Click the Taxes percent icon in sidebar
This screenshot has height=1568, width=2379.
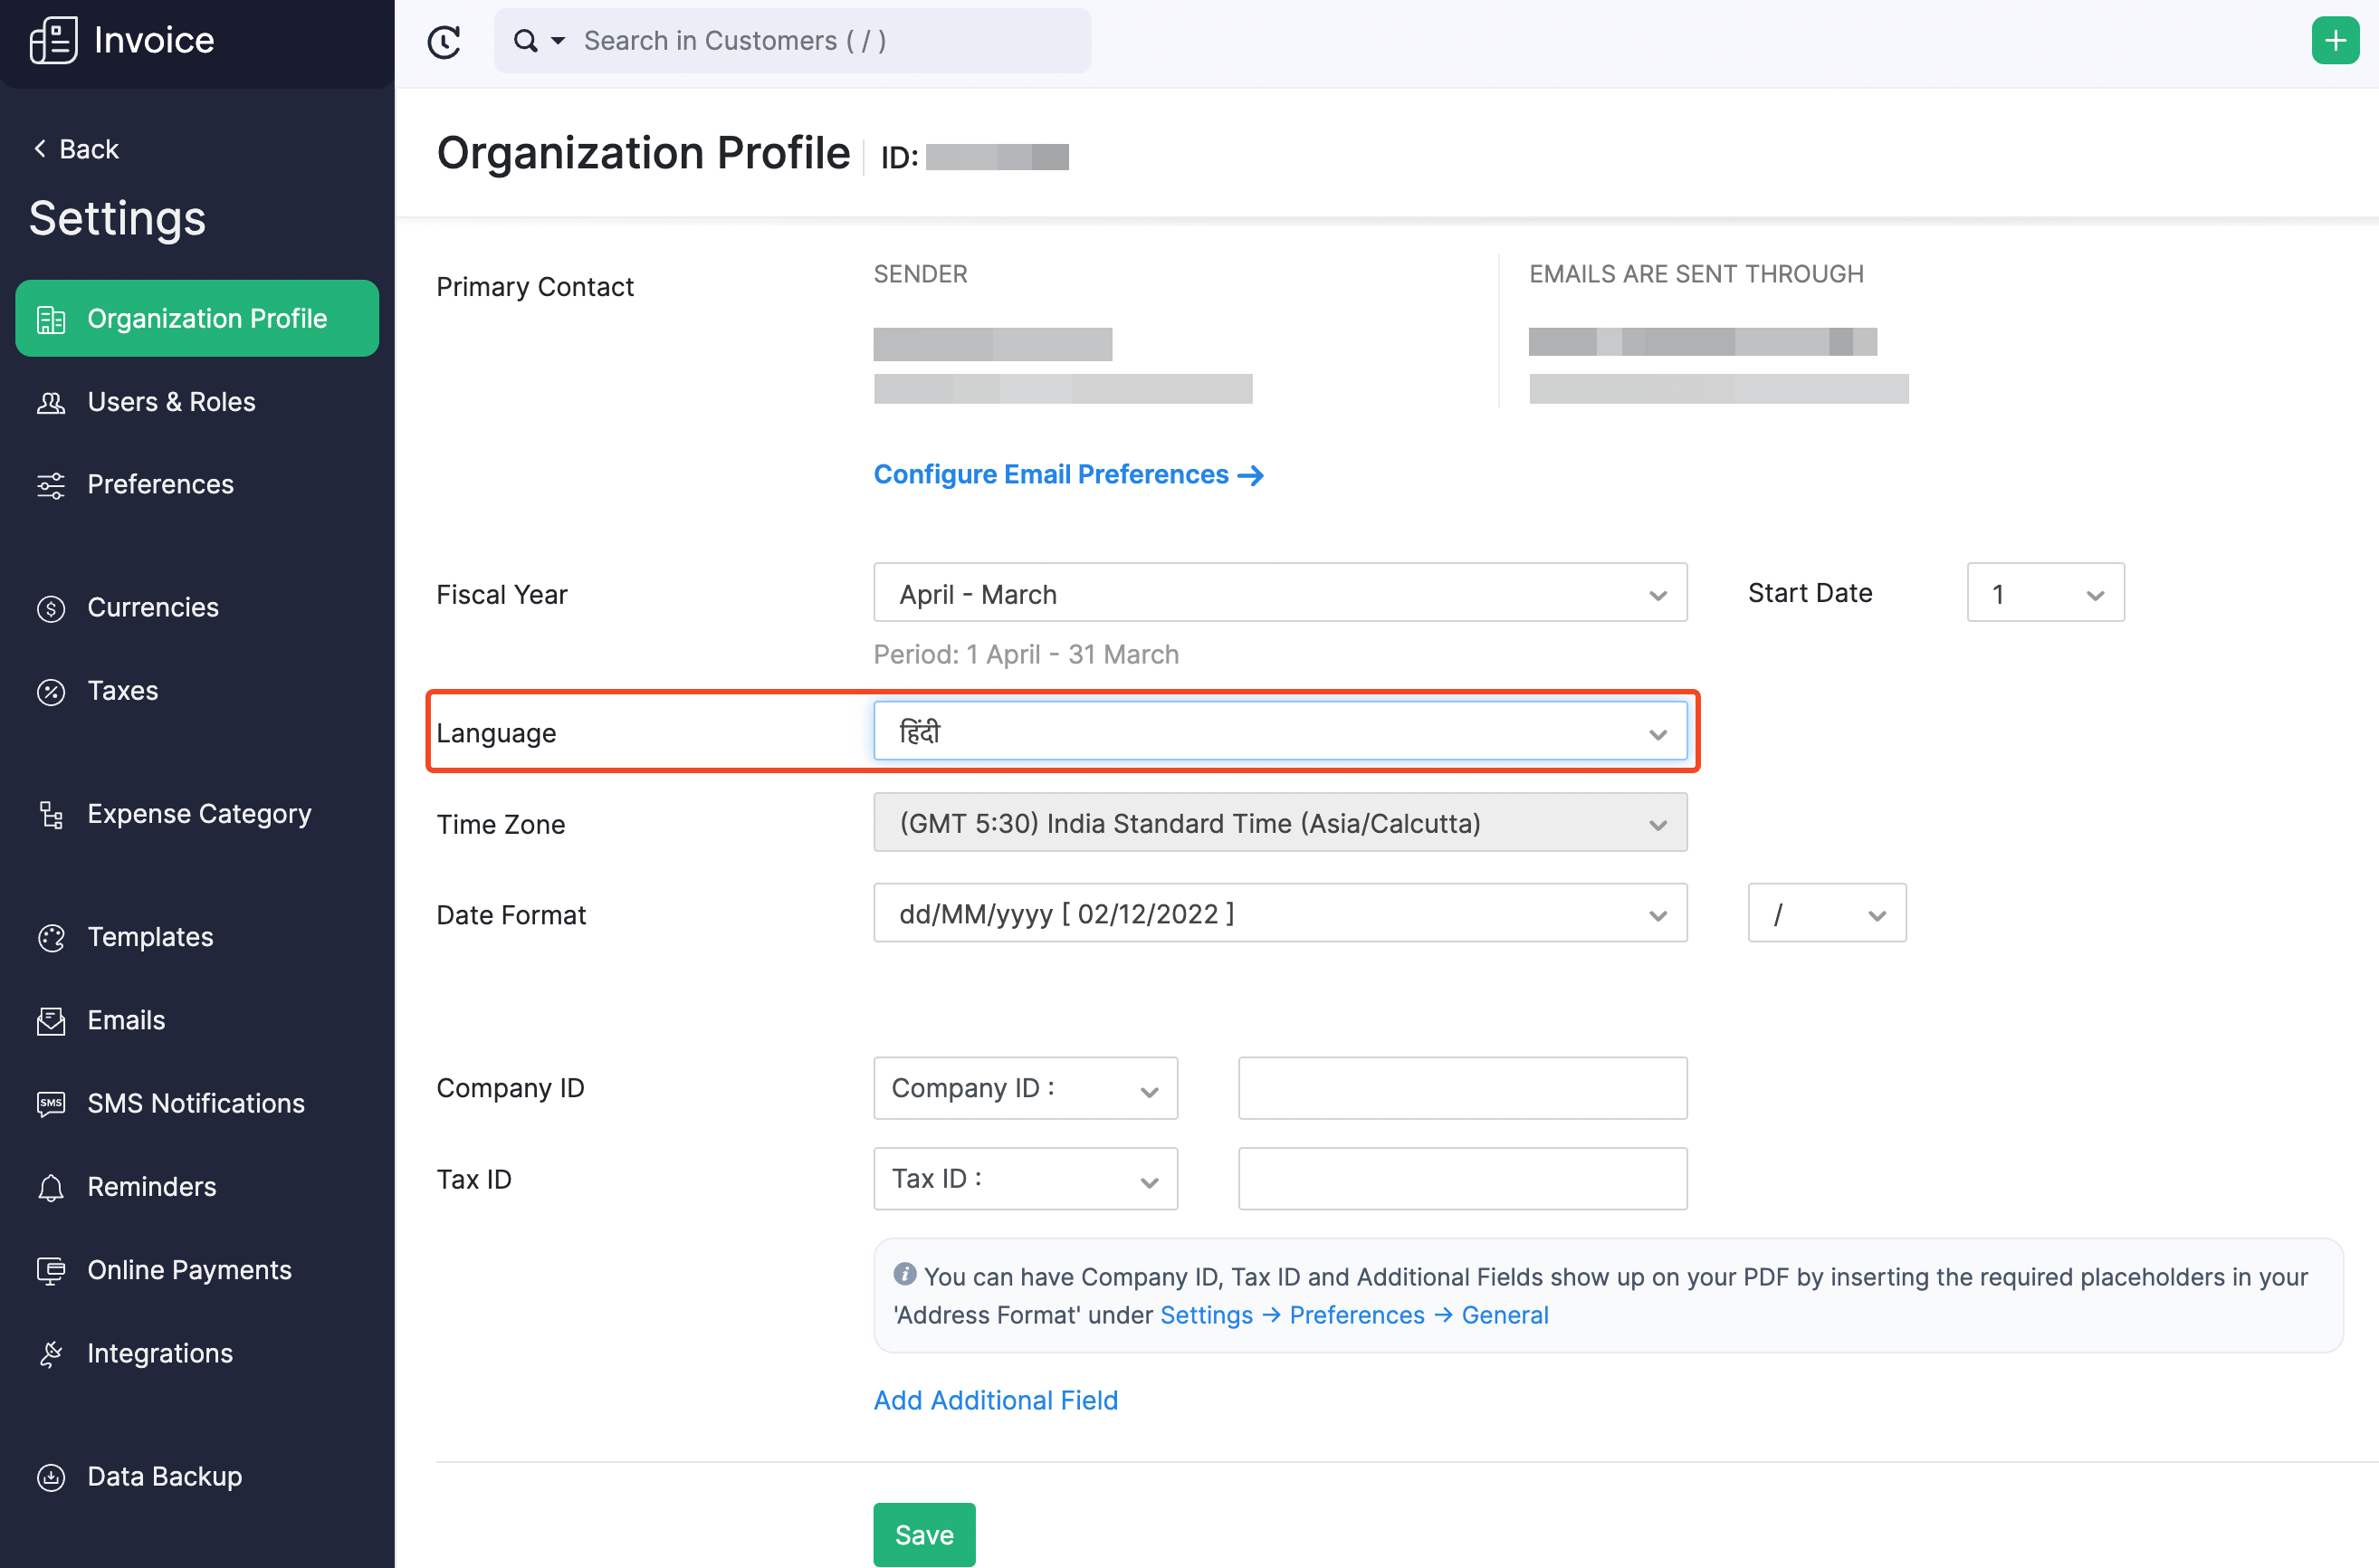click(51, 691)
